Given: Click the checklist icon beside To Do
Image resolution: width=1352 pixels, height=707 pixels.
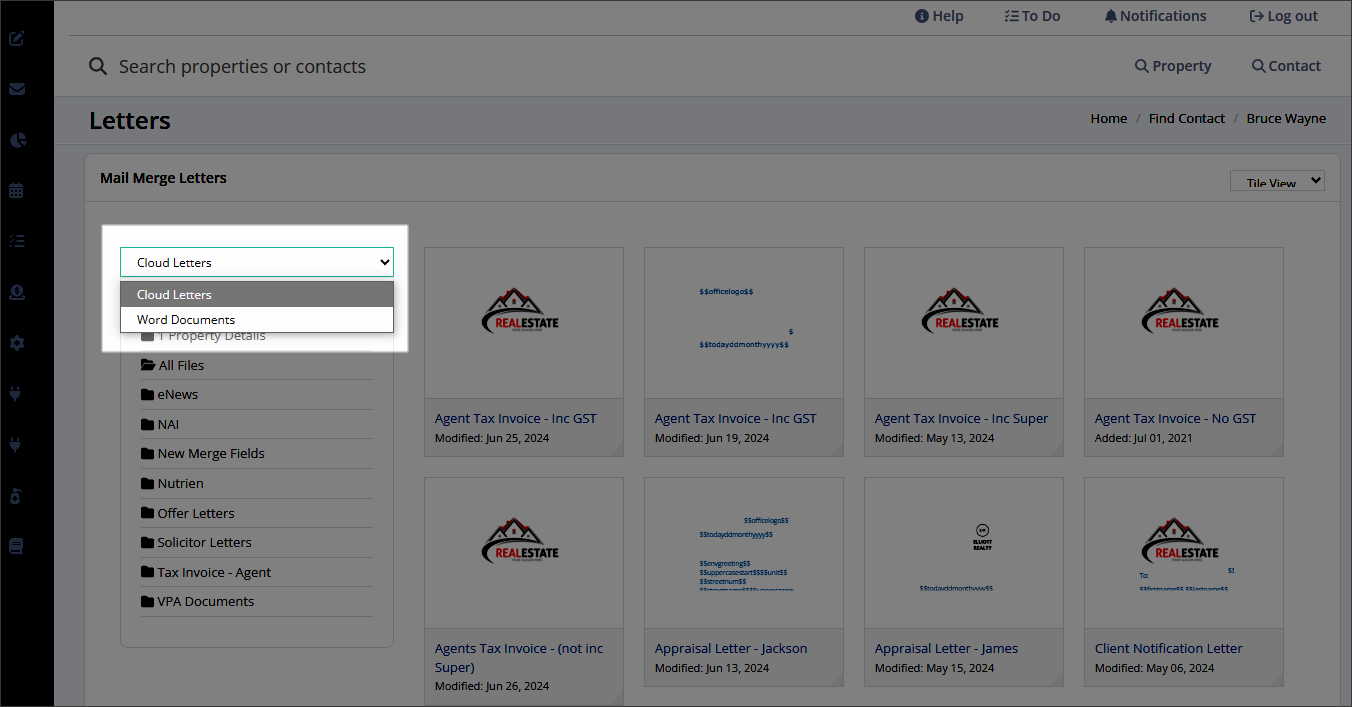Looking at the screenshot, I should [1012, 16].
